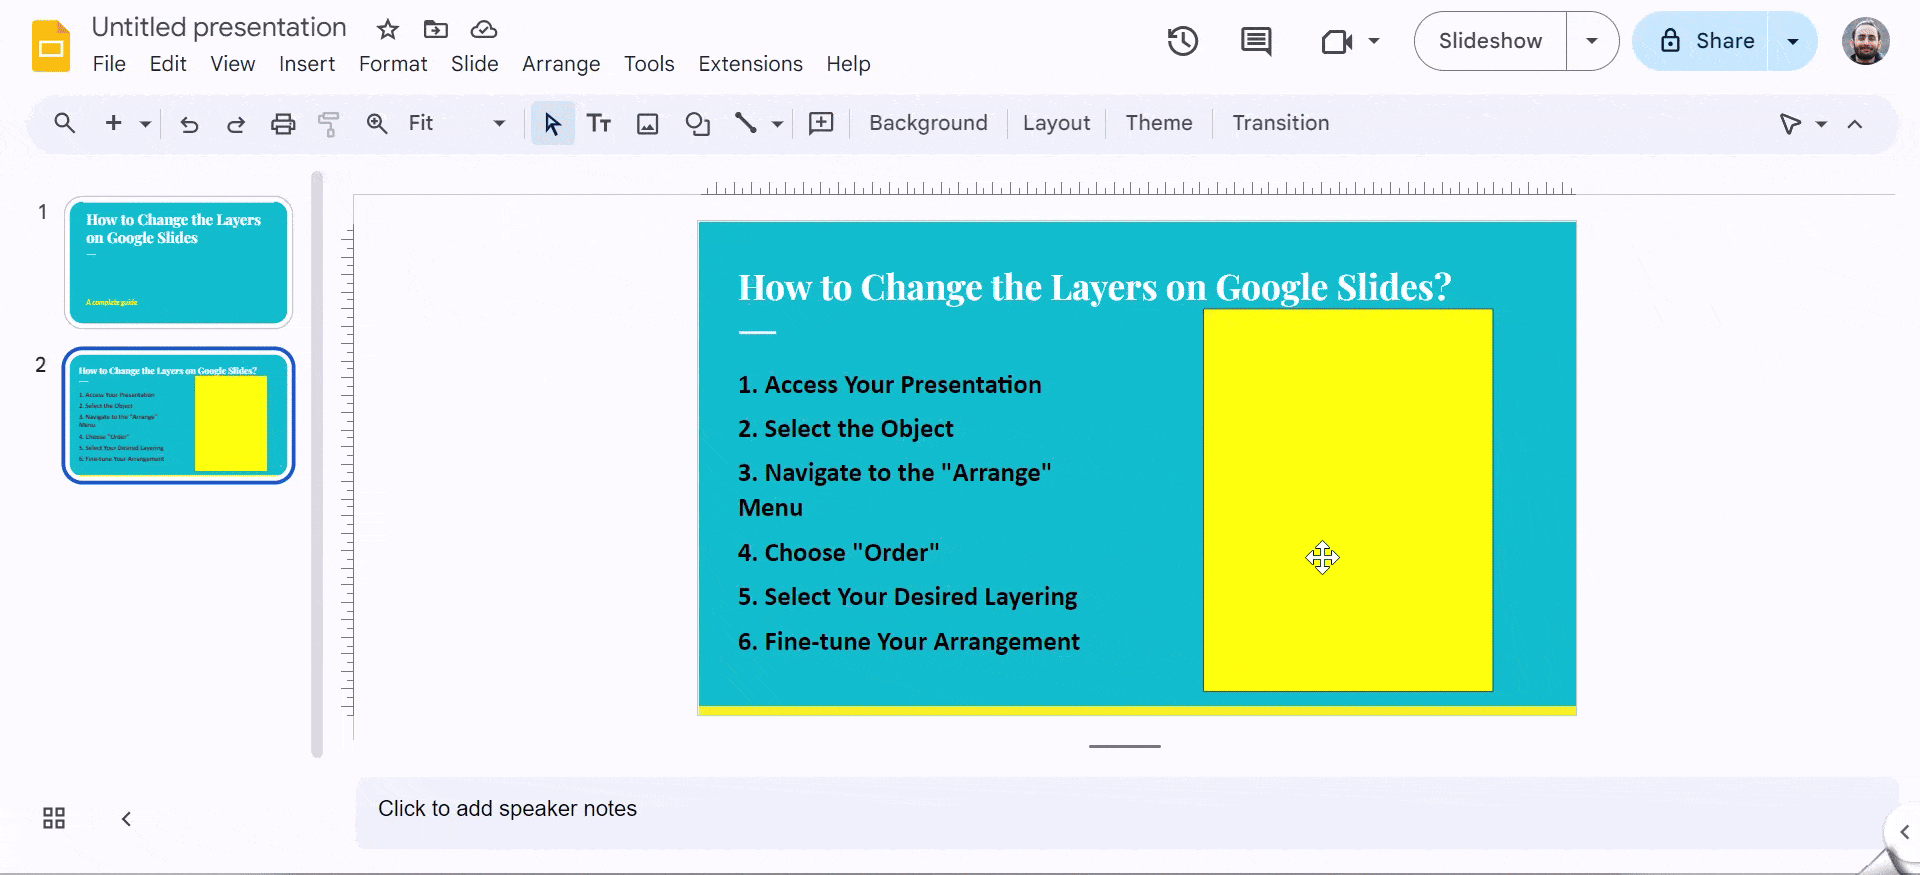Click the Background button
This screenshot has height=875, width=1920.
coord(927,123)
